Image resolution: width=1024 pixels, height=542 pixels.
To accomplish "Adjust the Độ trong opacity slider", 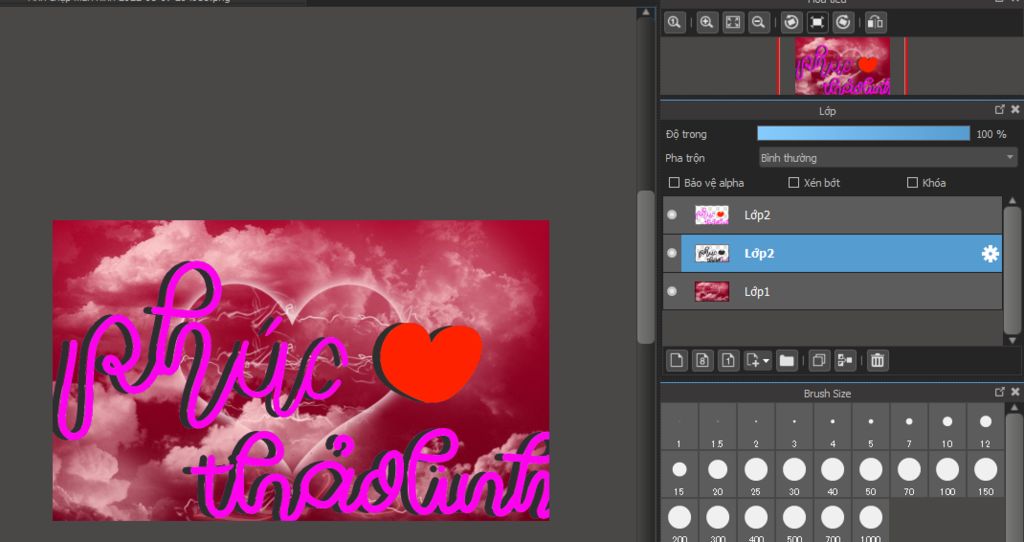I will coord(863,133).
